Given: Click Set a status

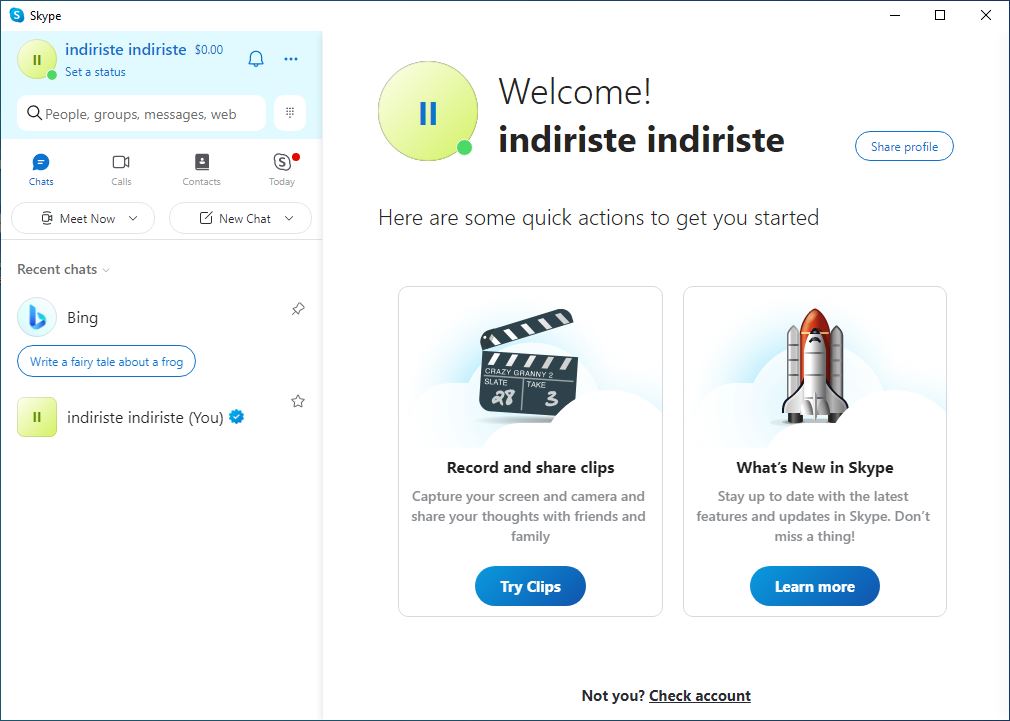Looking at the screenshot, I should [x=95, y=72].
